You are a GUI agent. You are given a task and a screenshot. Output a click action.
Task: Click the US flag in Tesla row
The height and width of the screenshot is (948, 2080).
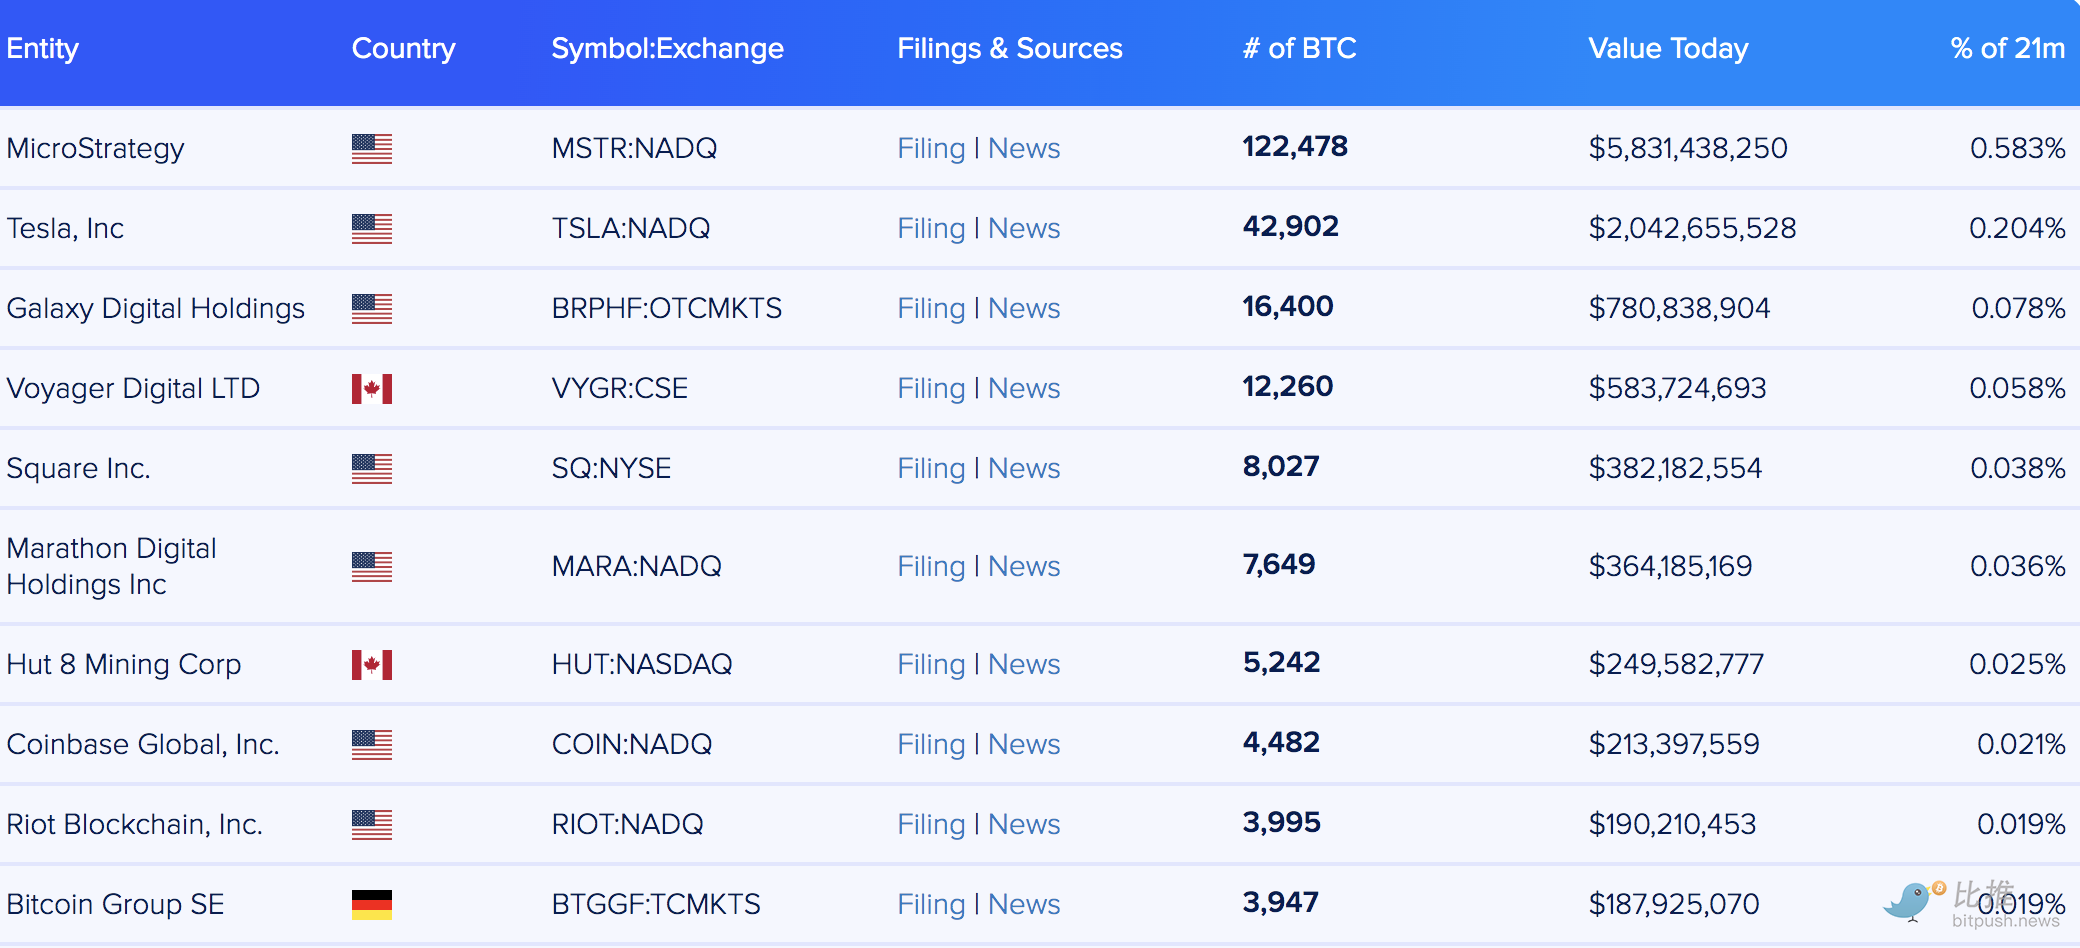pyautogui.click(x=371, y=228)
